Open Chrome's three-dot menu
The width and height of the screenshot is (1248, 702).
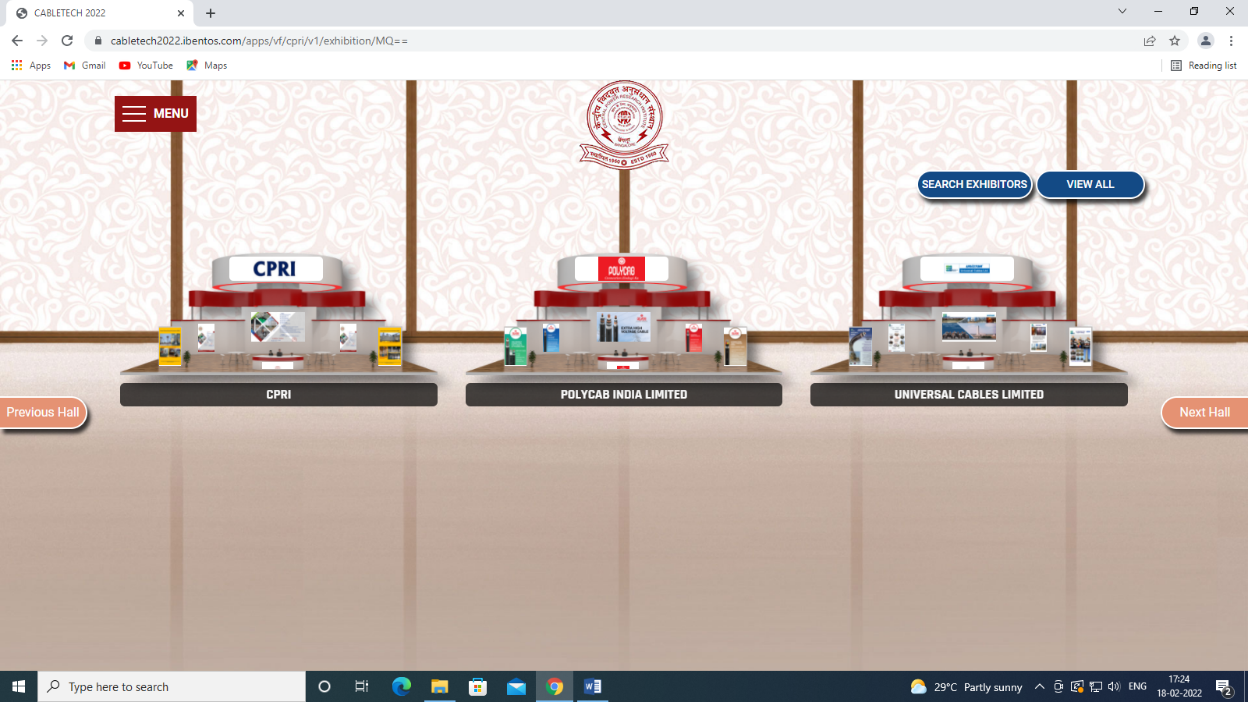click(x=1231, y=41)
